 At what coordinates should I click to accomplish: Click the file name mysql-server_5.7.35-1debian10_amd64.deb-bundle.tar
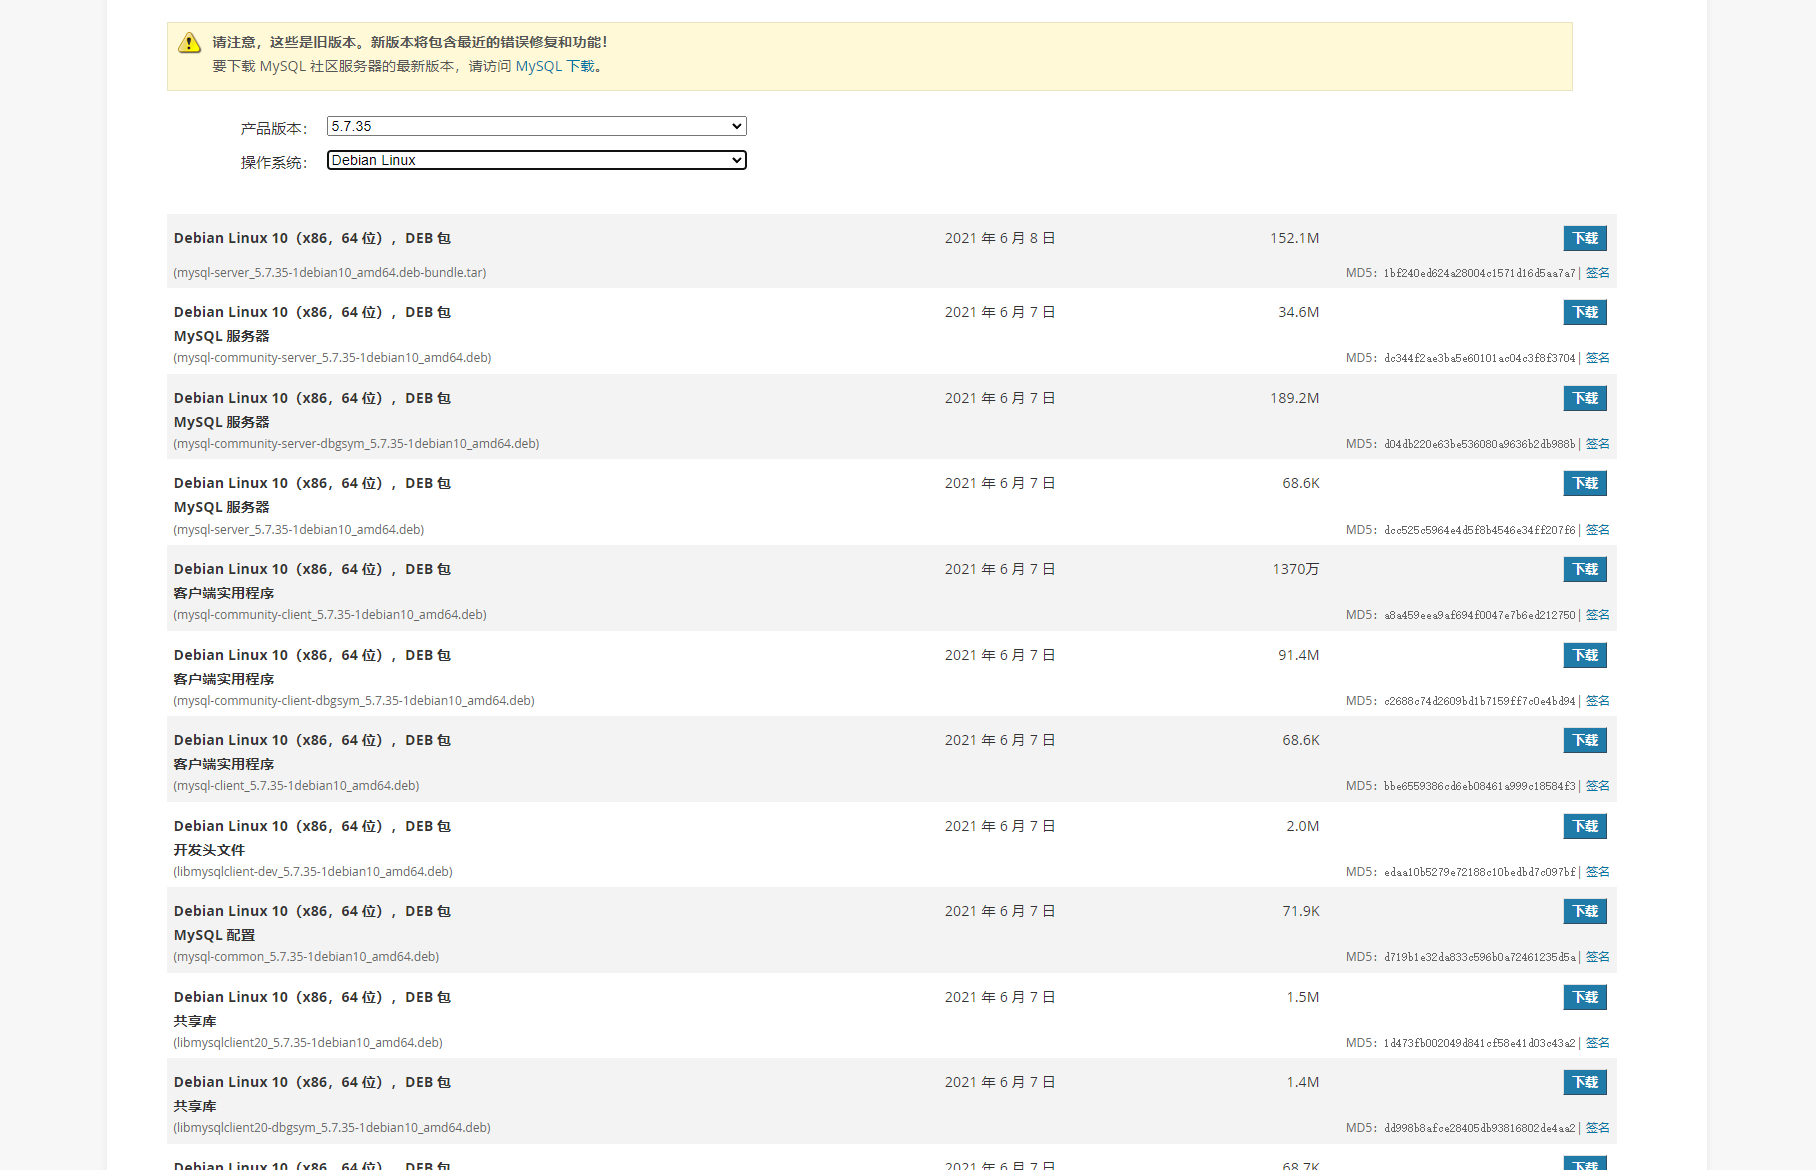(x=330, y=273)
